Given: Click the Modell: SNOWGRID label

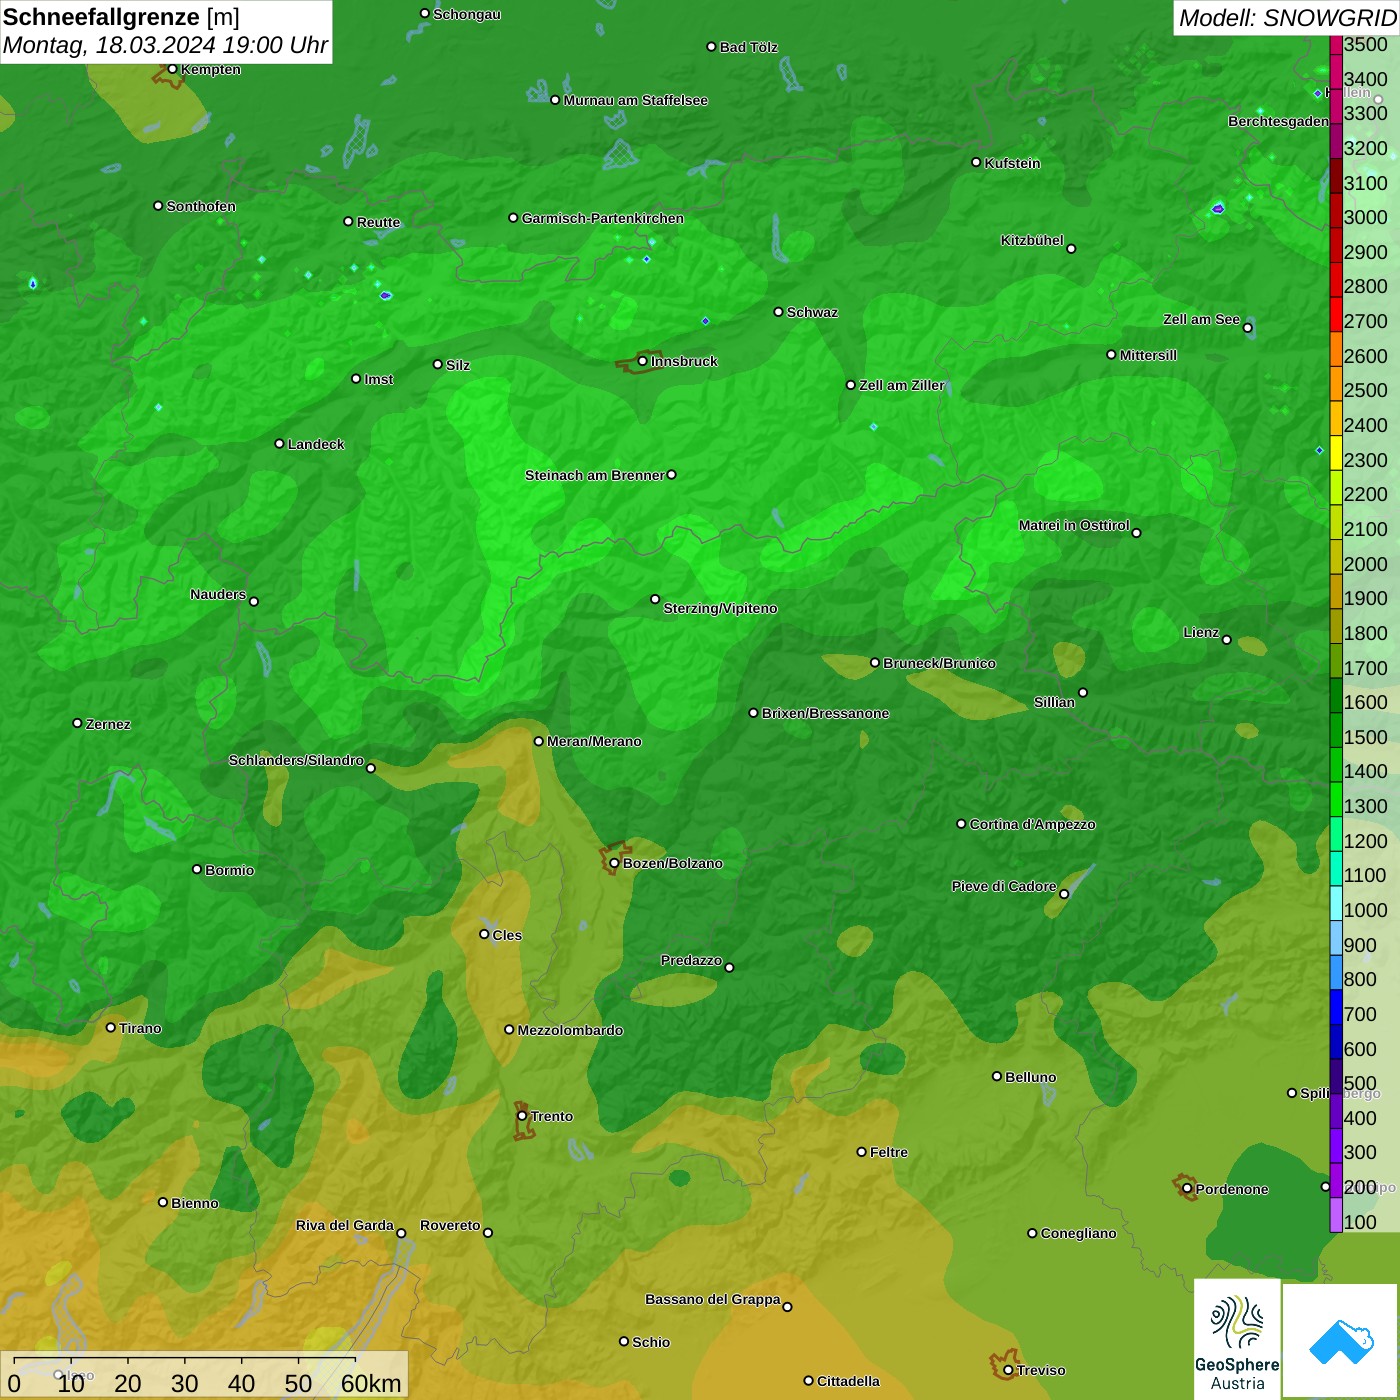Looking at the screenshot, I should pyautogui.click(x=1287, y=18).
